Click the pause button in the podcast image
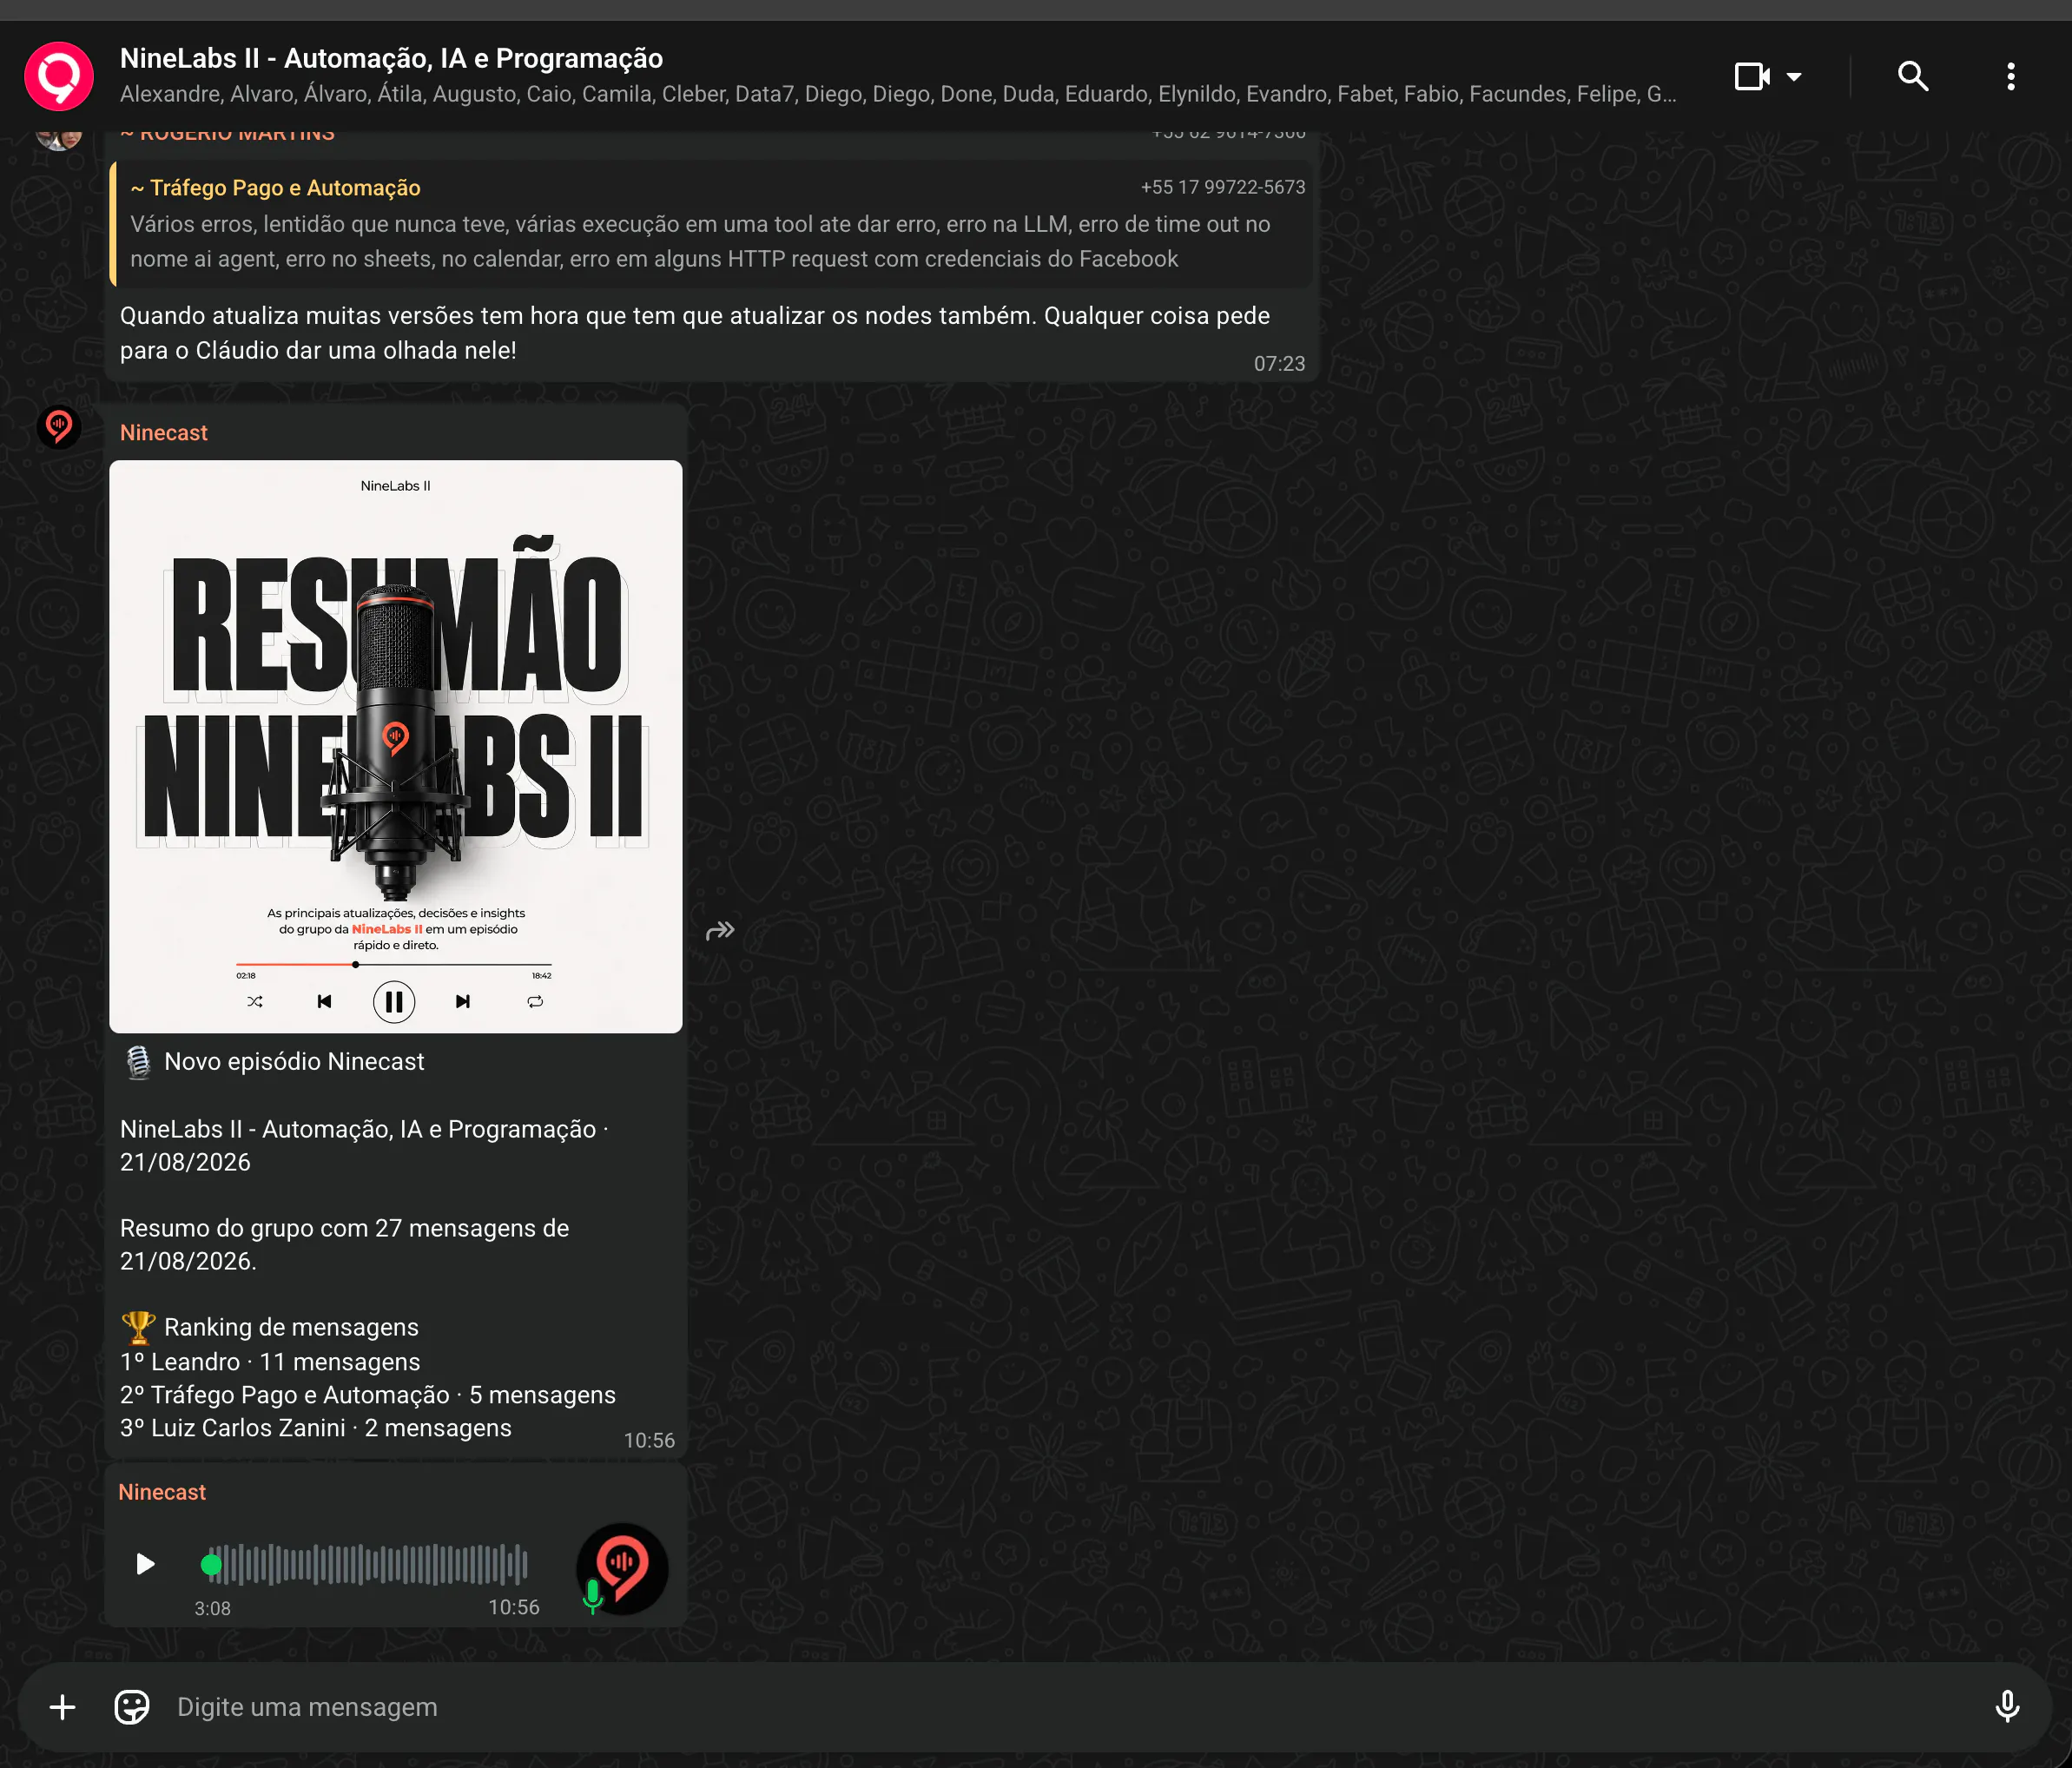The image size is (2072, 1768). tap(394, 1001)
